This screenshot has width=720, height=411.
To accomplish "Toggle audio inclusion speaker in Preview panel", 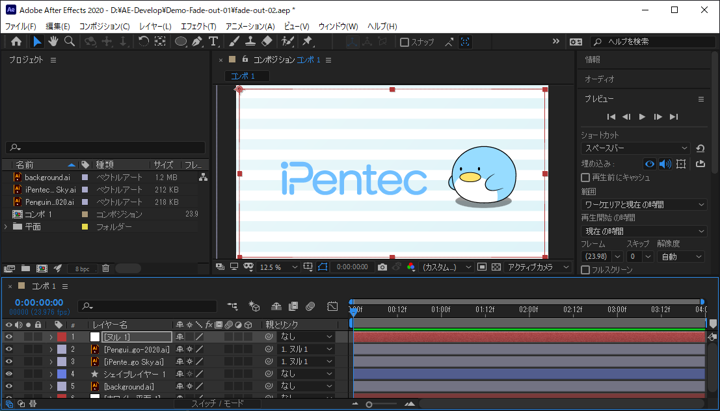I will [x=665, y=163].
